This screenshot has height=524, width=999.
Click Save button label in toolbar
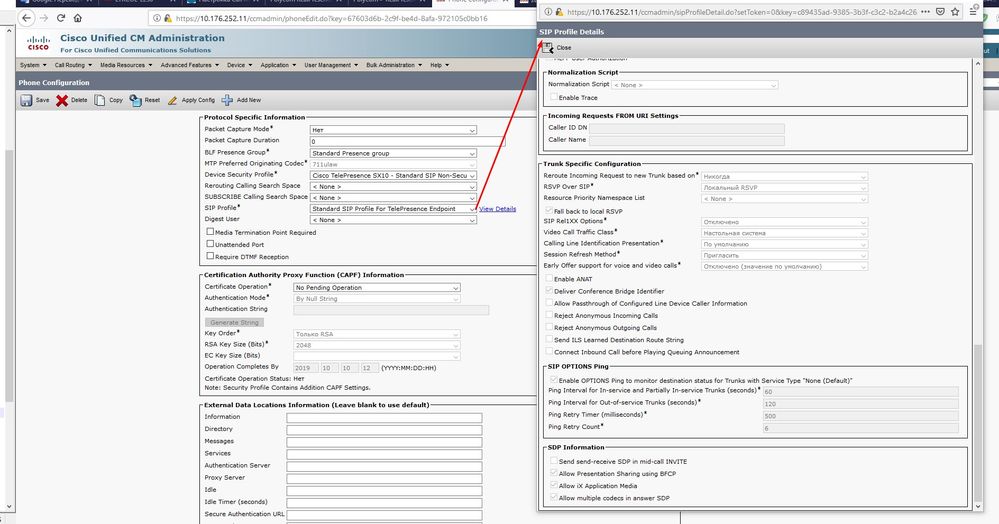click(x=42, y=100)
